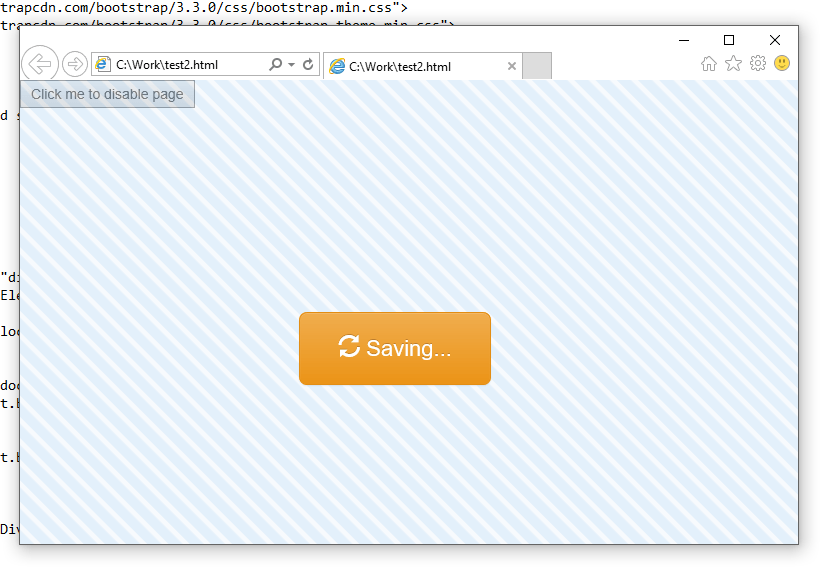Image resolution: width=820 pixels, height=567 pixels.
Task: Click the address bar URL text field
Action: tap(185, 65)
